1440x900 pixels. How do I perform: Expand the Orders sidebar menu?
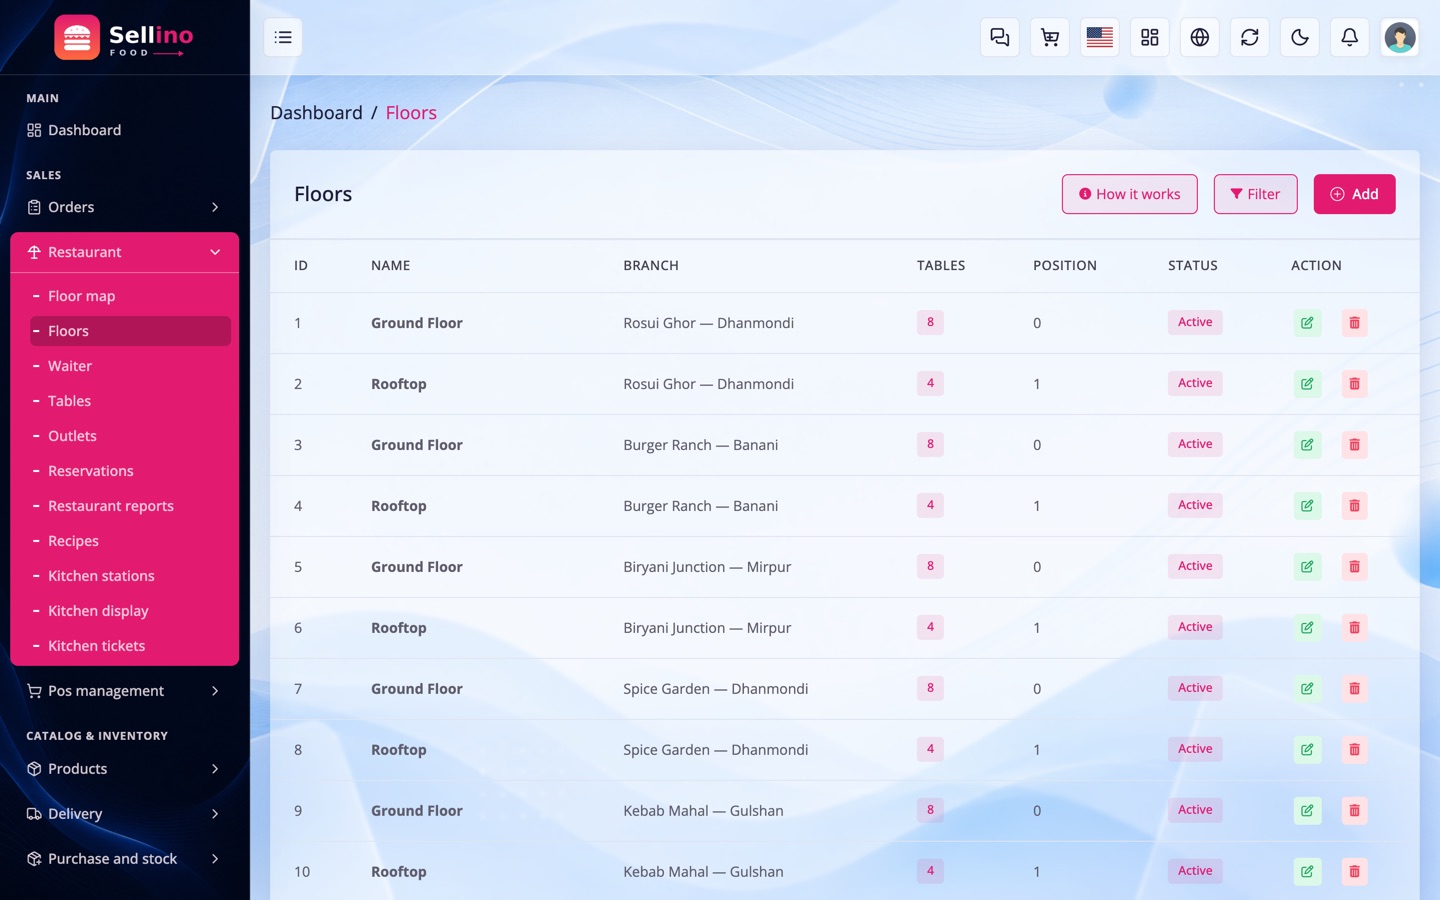point(125,207)
